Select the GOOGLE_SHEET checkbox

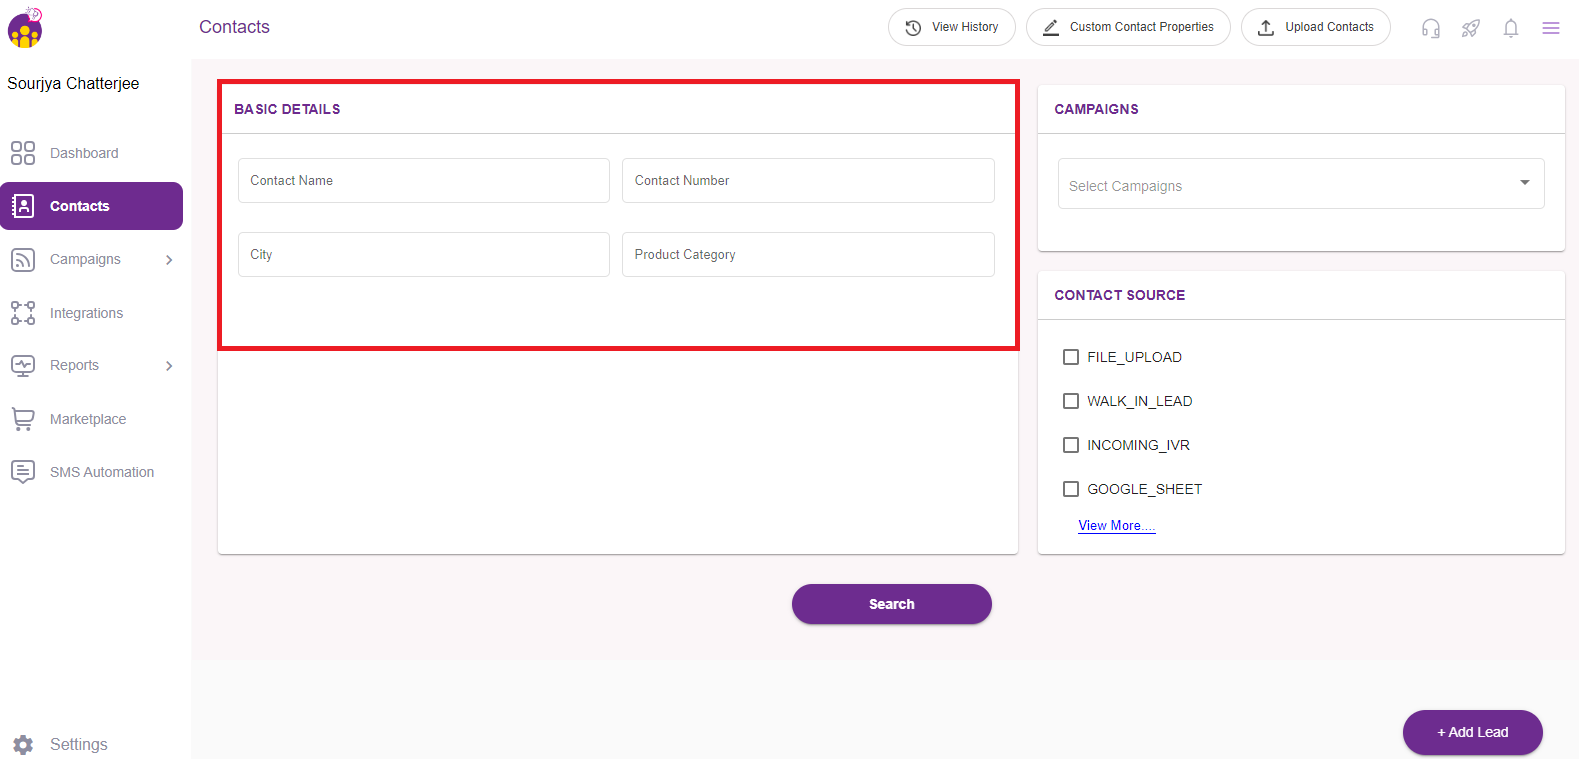click(x=1071, y=489)
